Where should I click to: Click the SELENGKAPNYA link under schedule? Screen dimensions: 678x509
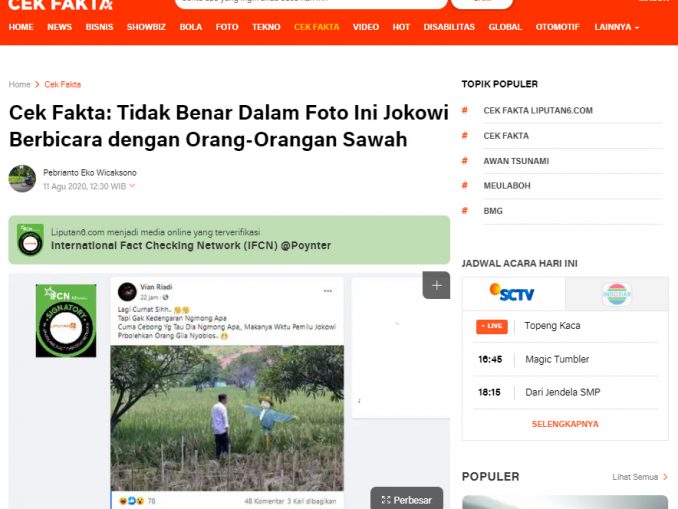tap(565, 424)
